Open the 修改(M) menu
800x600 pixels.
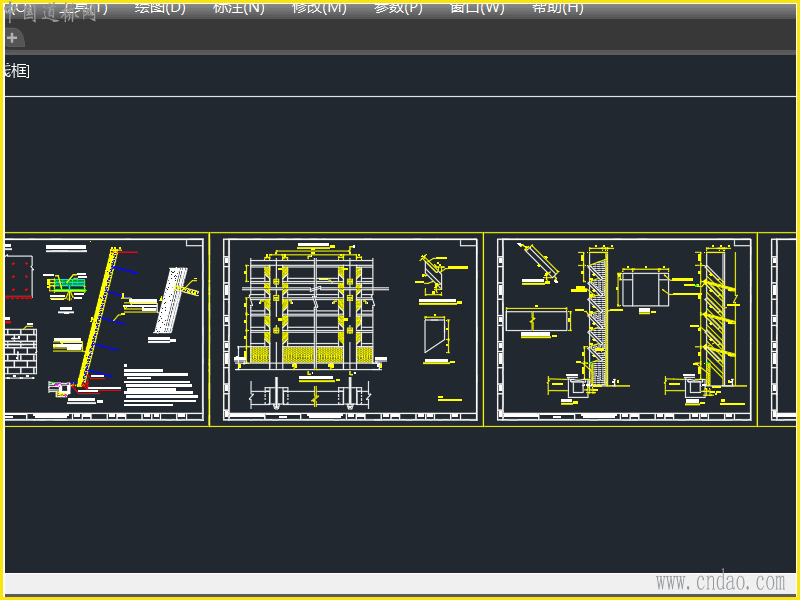(x=319, y=8)
